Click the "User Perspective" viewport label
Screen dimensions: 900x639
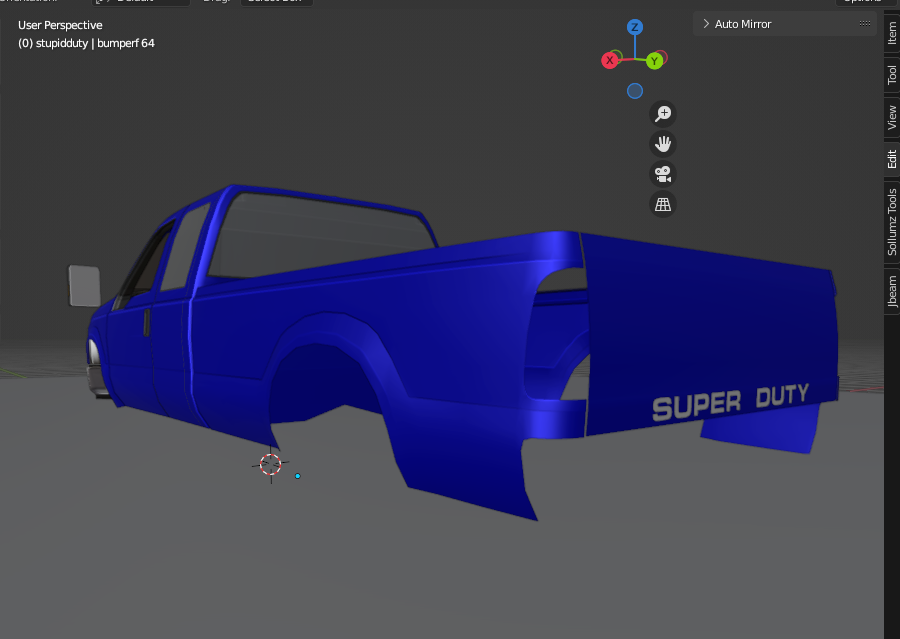click(60, 25)
